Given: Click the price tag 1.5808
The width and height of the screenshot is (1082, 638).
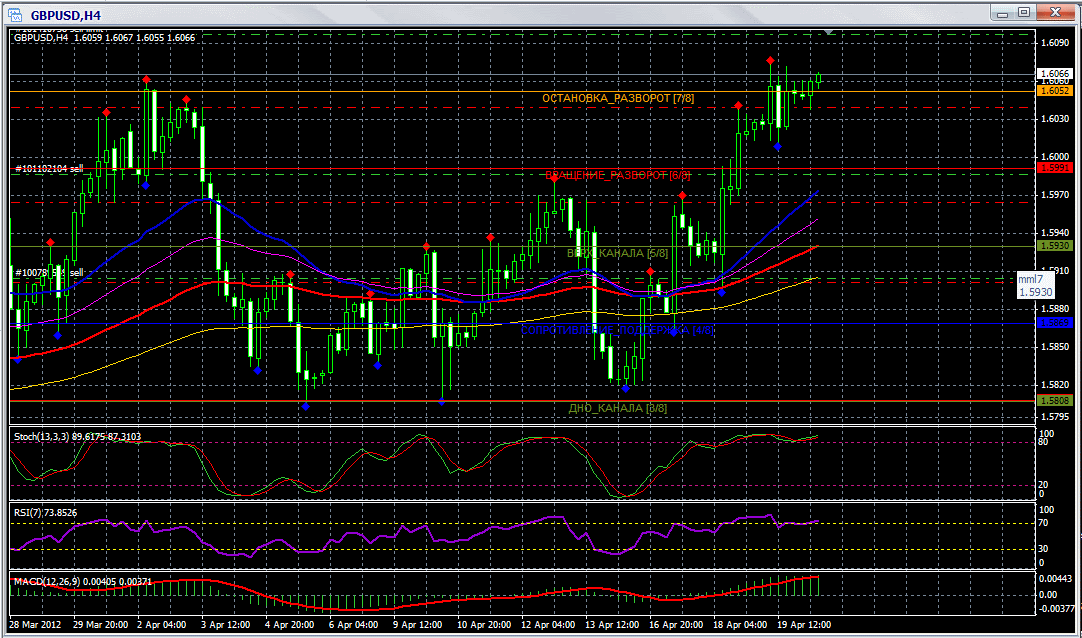Looking at the screenshot, I should pyautogui.click(x=1054, y=400).
